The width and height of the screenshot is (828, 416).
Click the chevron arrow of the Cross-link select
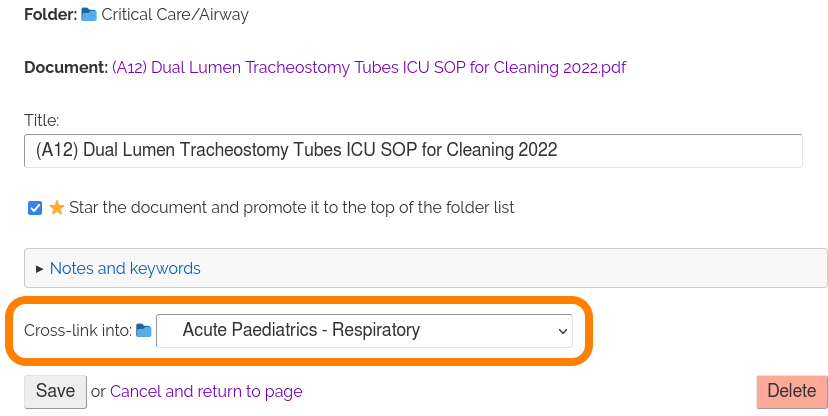coord(561,330)
